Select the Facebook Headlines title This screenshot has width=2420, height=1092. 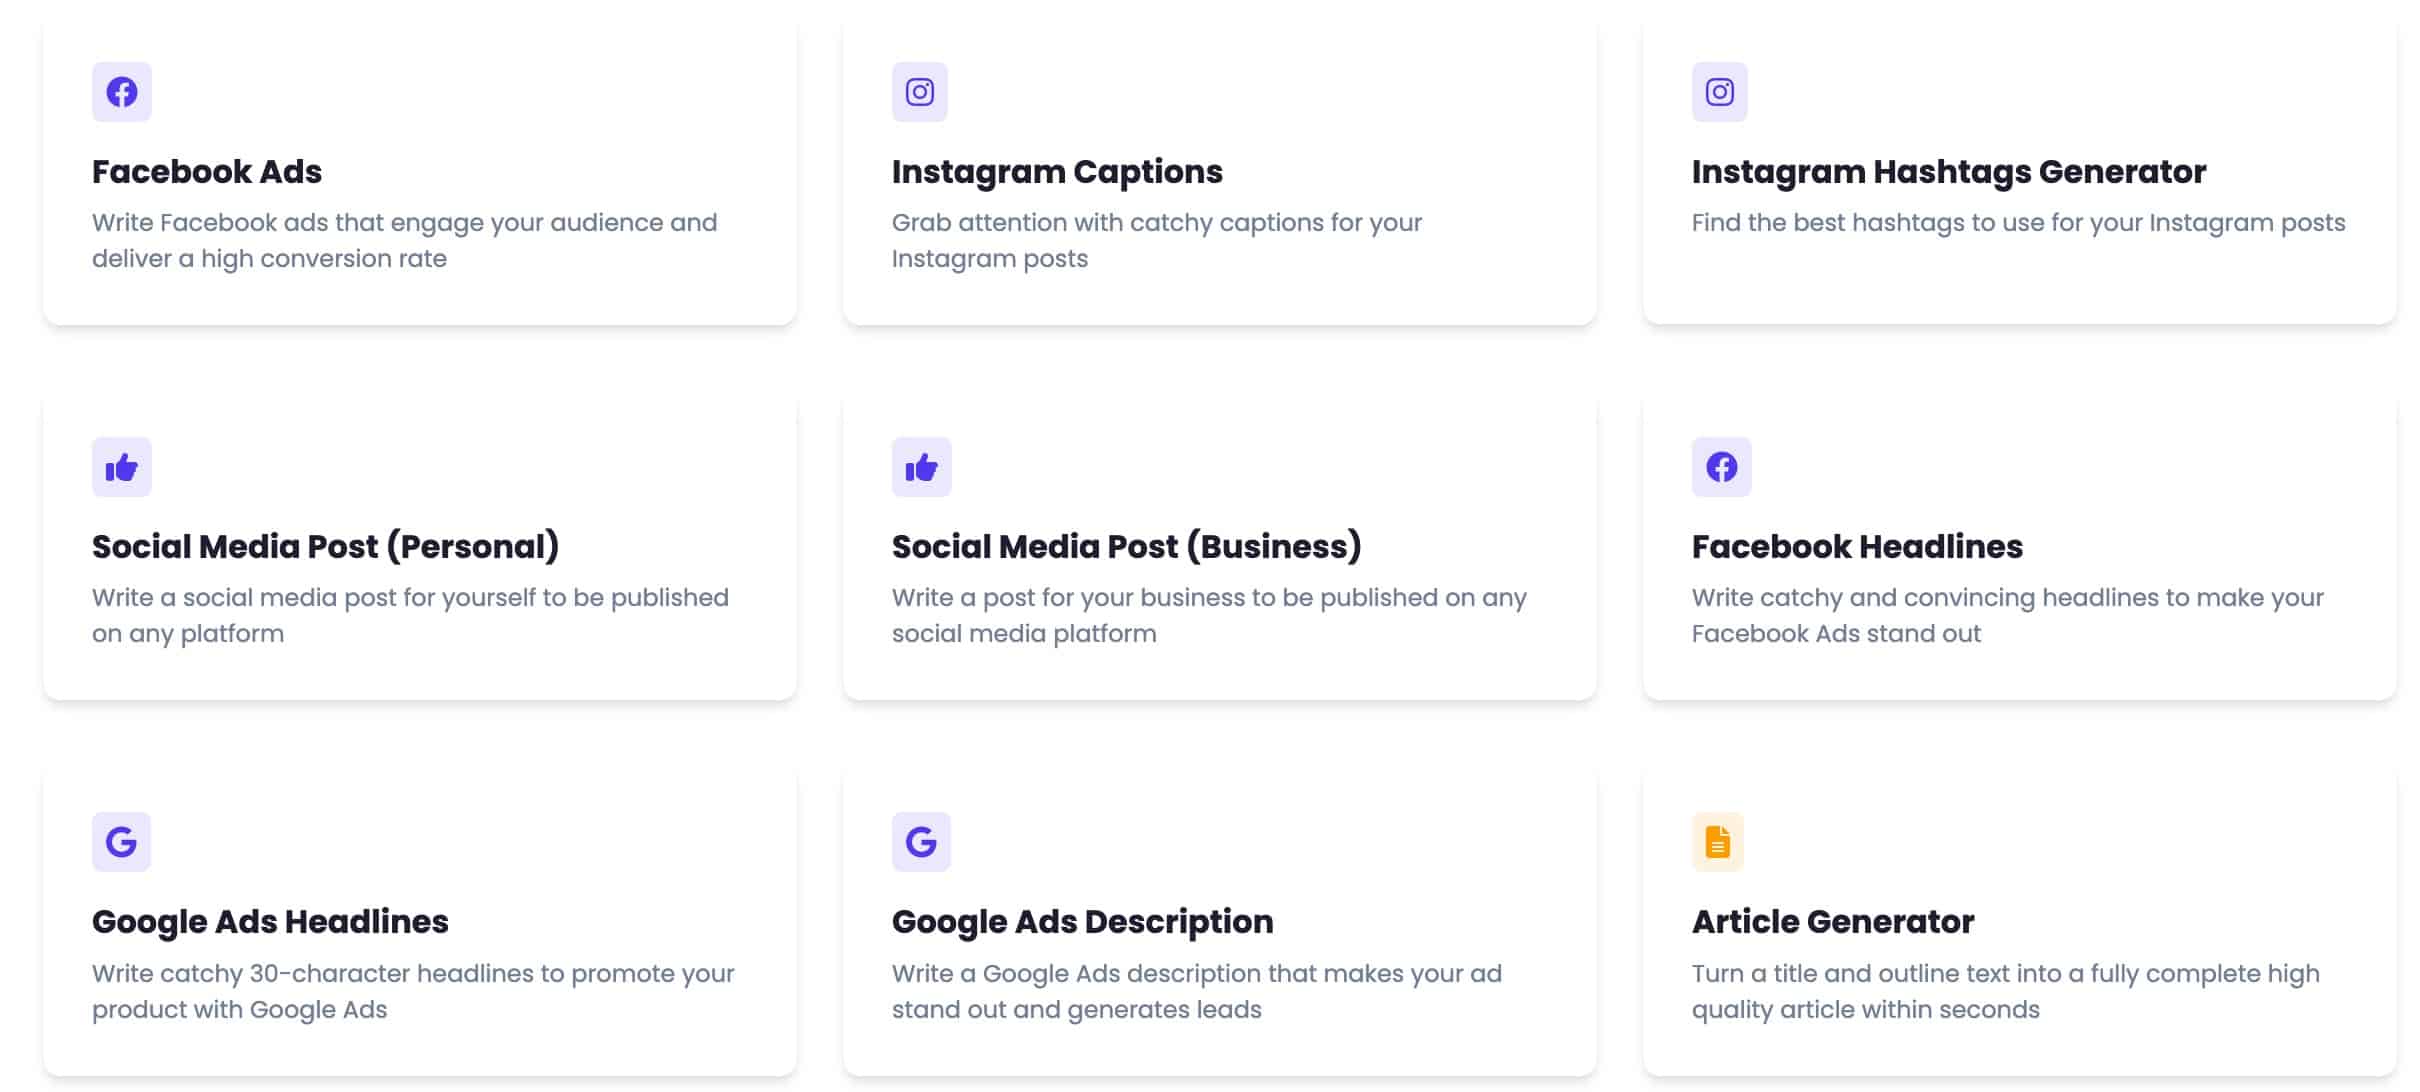(1857, 547)
